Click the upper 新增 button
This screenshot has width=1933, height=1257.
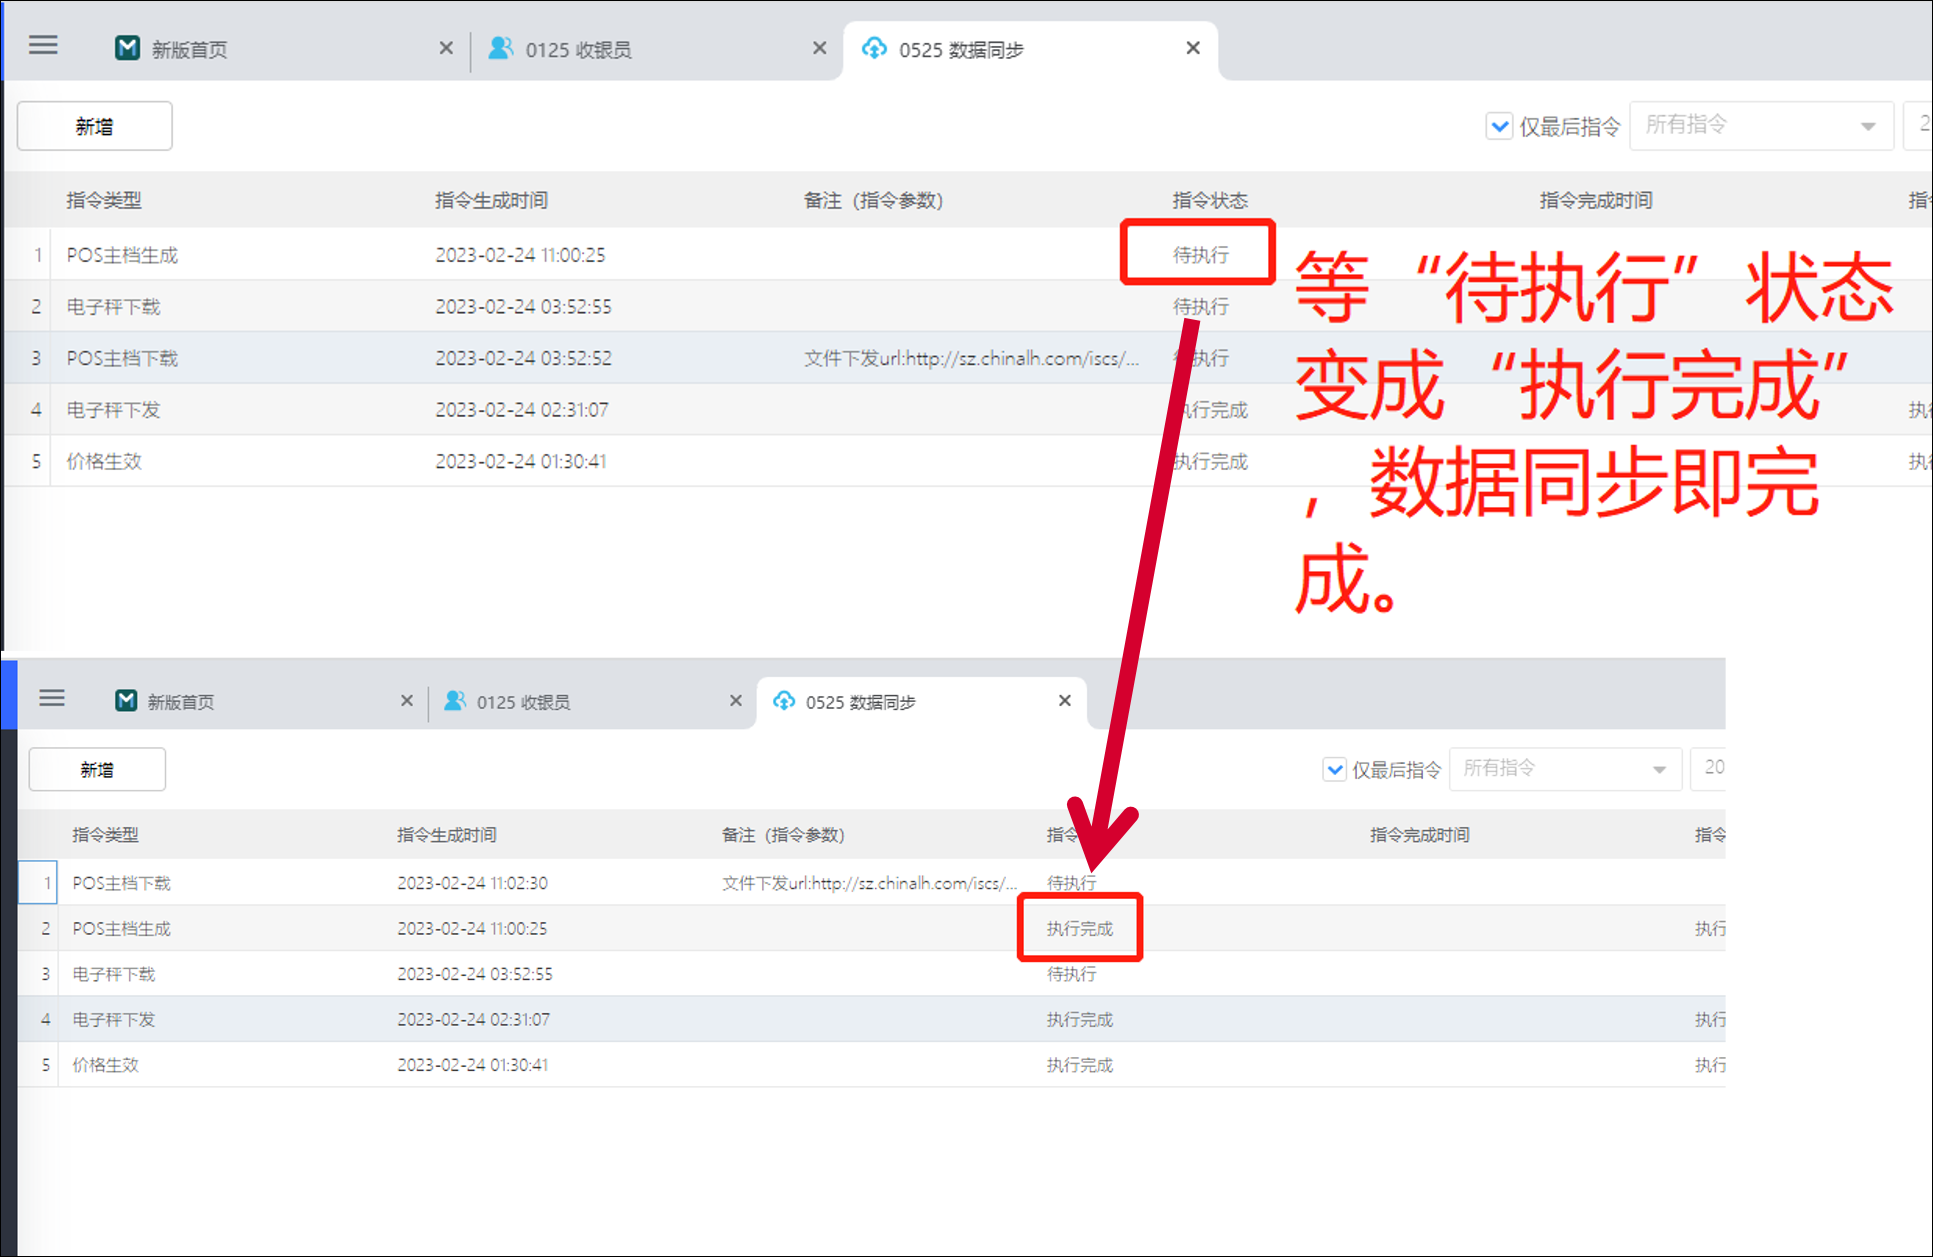click(94, 126)
